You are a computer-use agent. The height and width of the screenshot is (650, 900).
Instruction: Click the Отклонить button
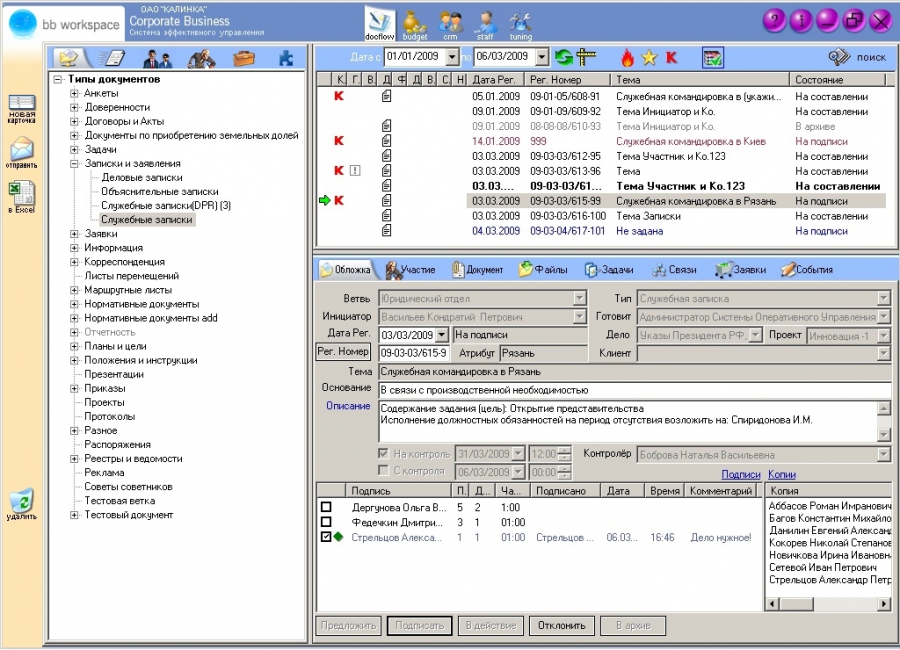[x=561, y=625]
